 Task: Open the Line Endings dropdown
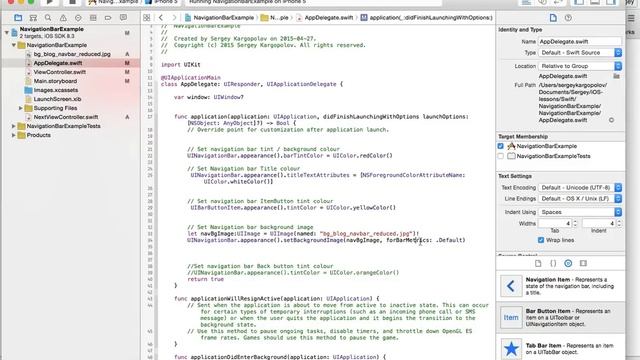click(580, 198)
